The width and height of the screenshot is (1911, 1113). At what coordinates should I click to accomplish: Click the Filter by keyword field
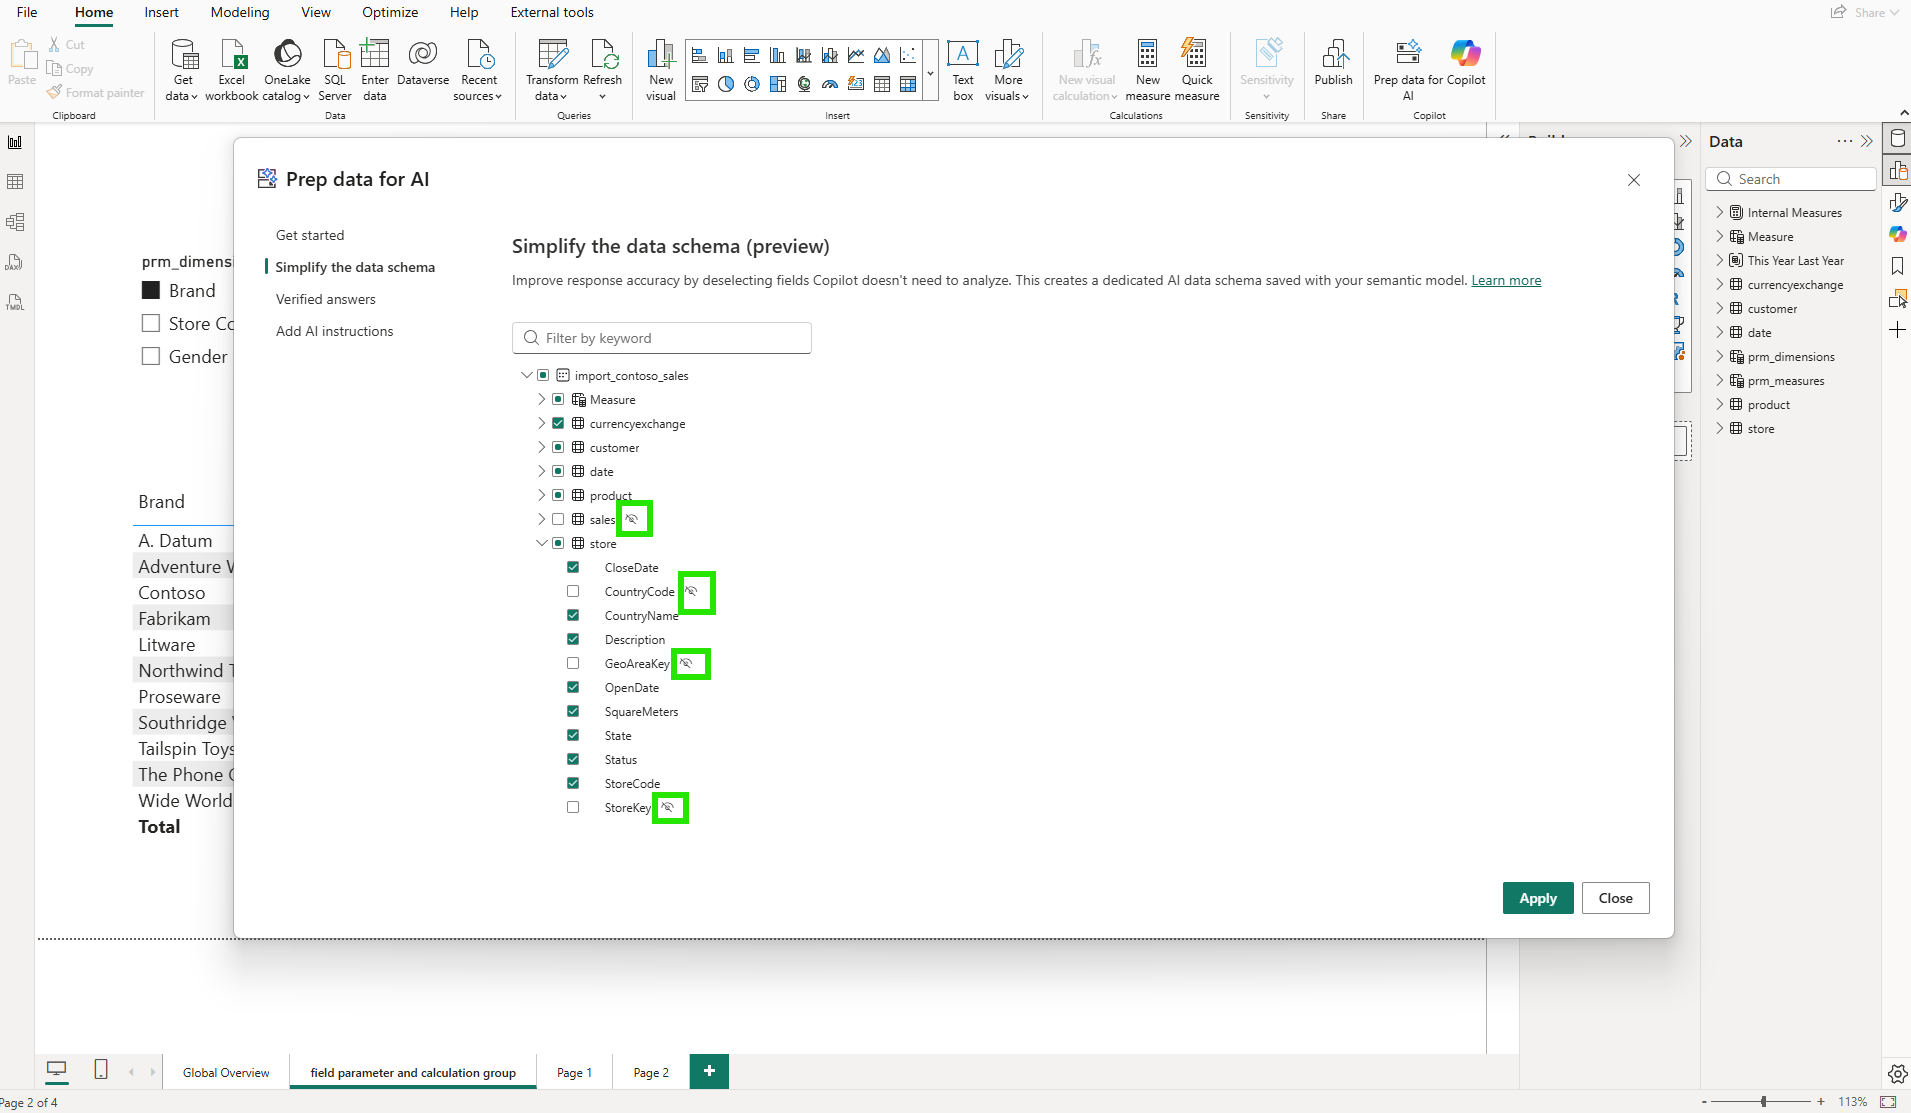pyautogui.click(x=661, y=338)
